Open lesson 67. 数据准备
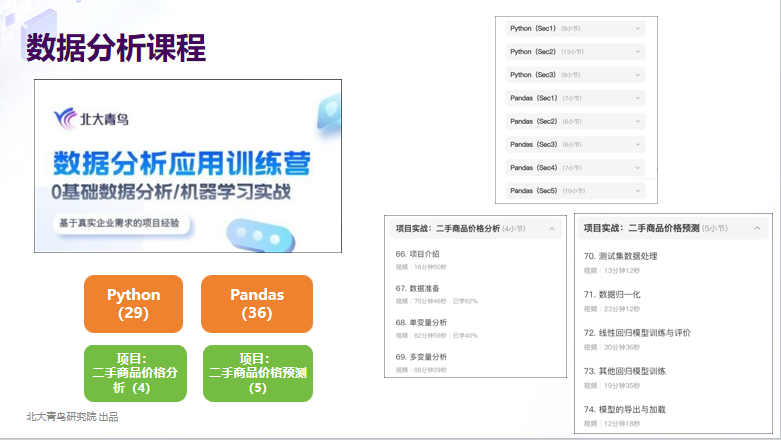Screen dimensions: 781x440 pyautogui.click(x=417, y=289)
